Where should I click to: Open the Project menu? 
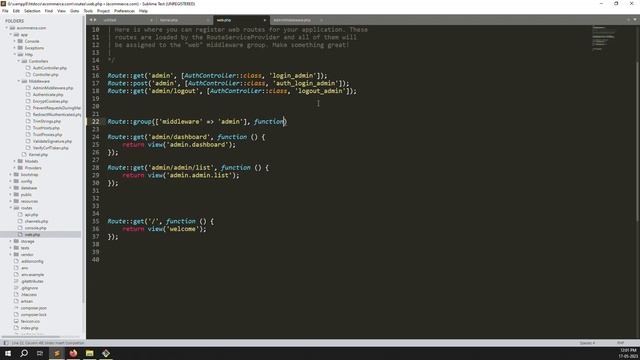103,11
